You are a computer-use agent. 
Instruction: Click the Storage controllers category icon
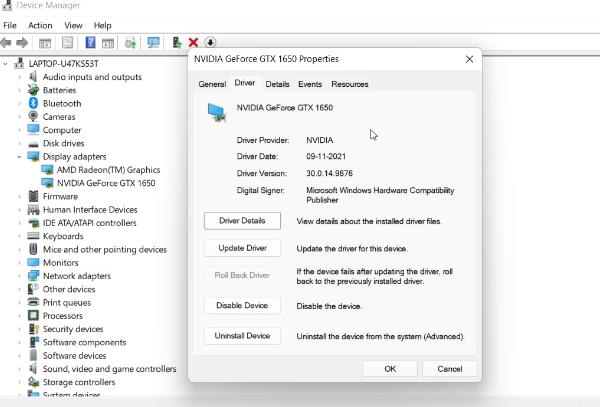(x=34, y=382)
